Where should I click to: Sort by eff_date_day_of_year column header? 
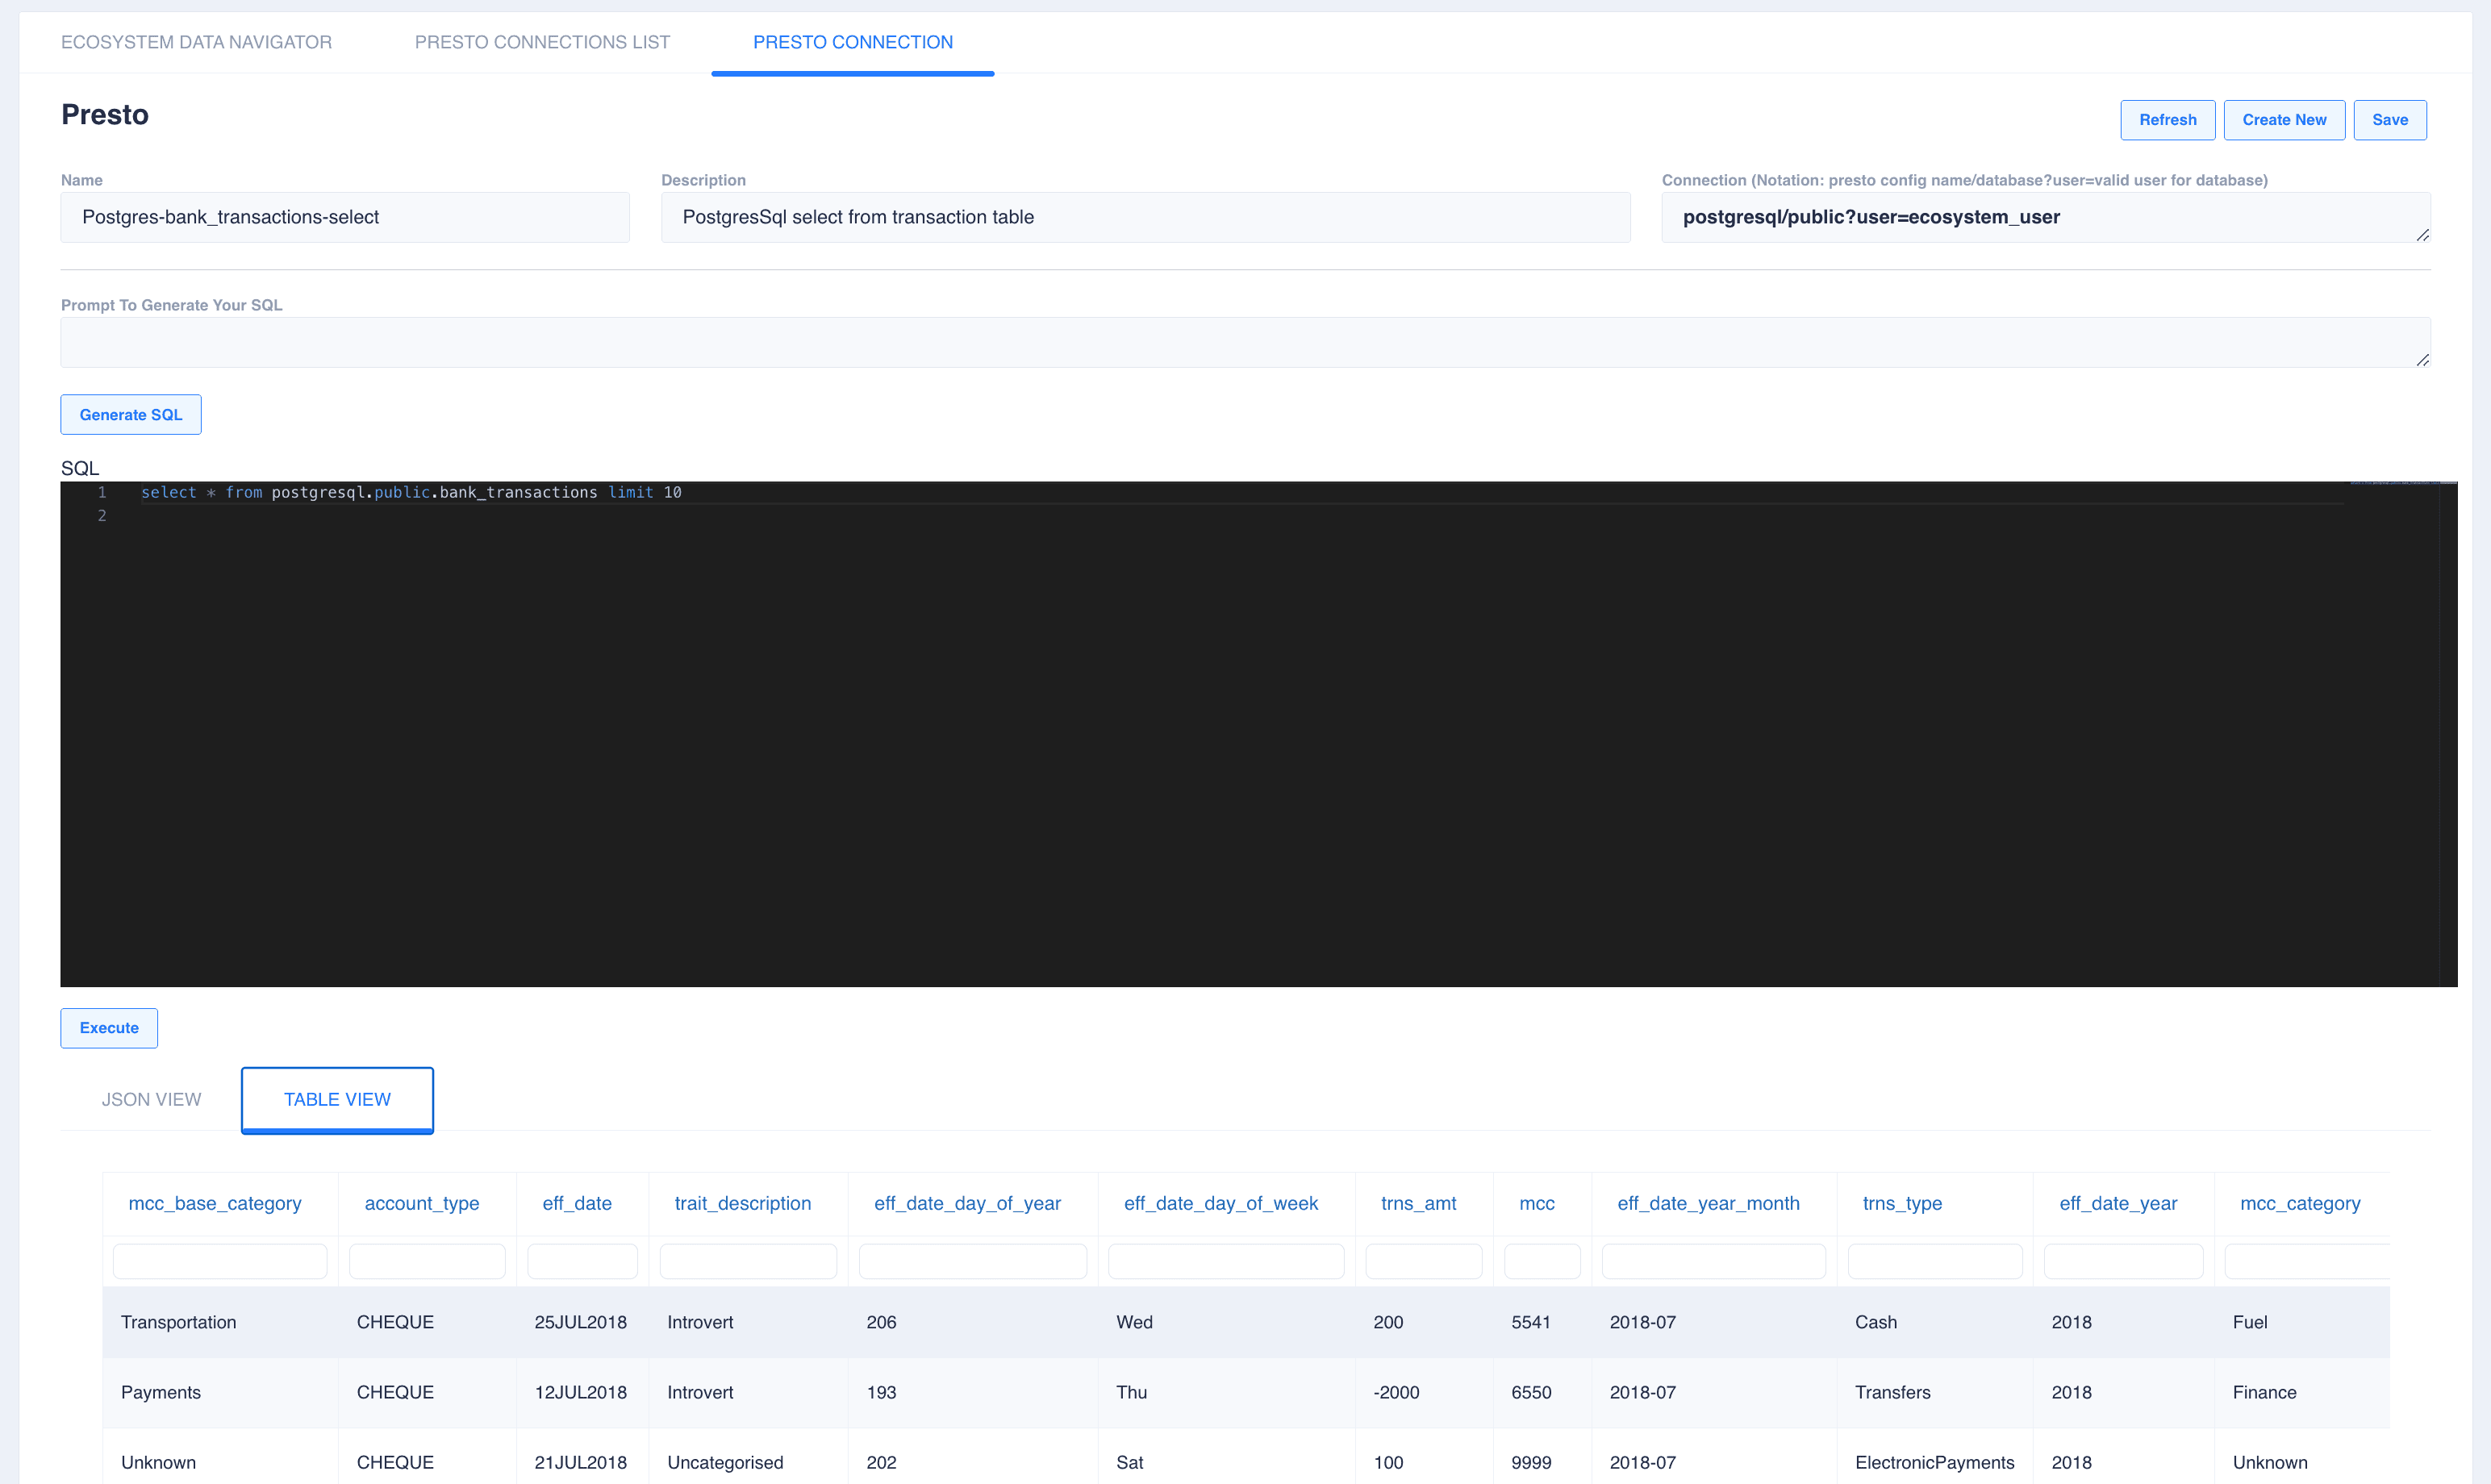point(967,1203)
